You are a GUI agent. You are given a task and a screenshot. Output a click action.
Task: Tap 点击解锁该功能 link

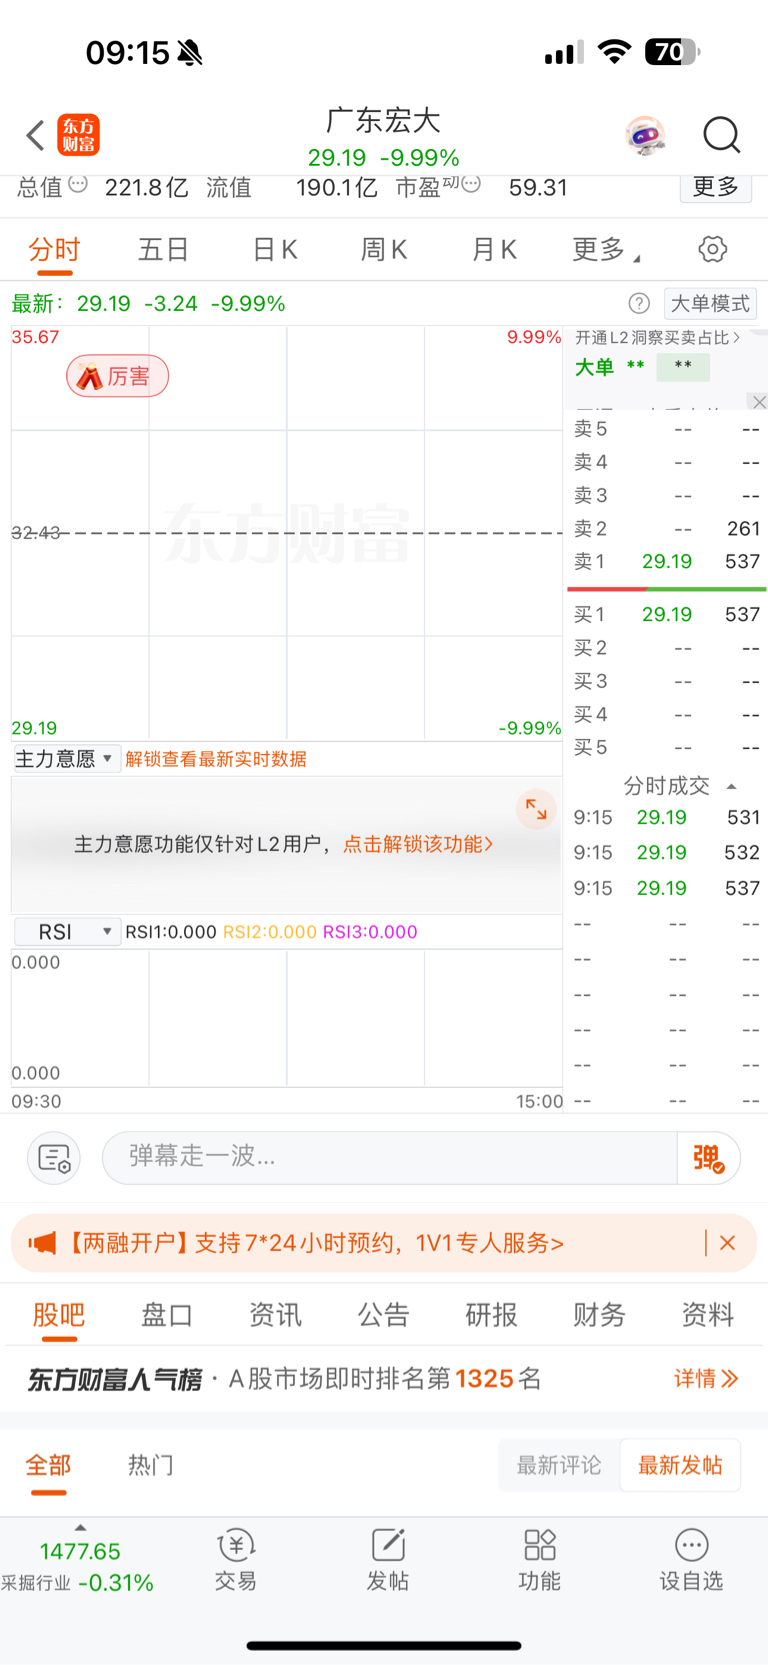click(418, 844)
